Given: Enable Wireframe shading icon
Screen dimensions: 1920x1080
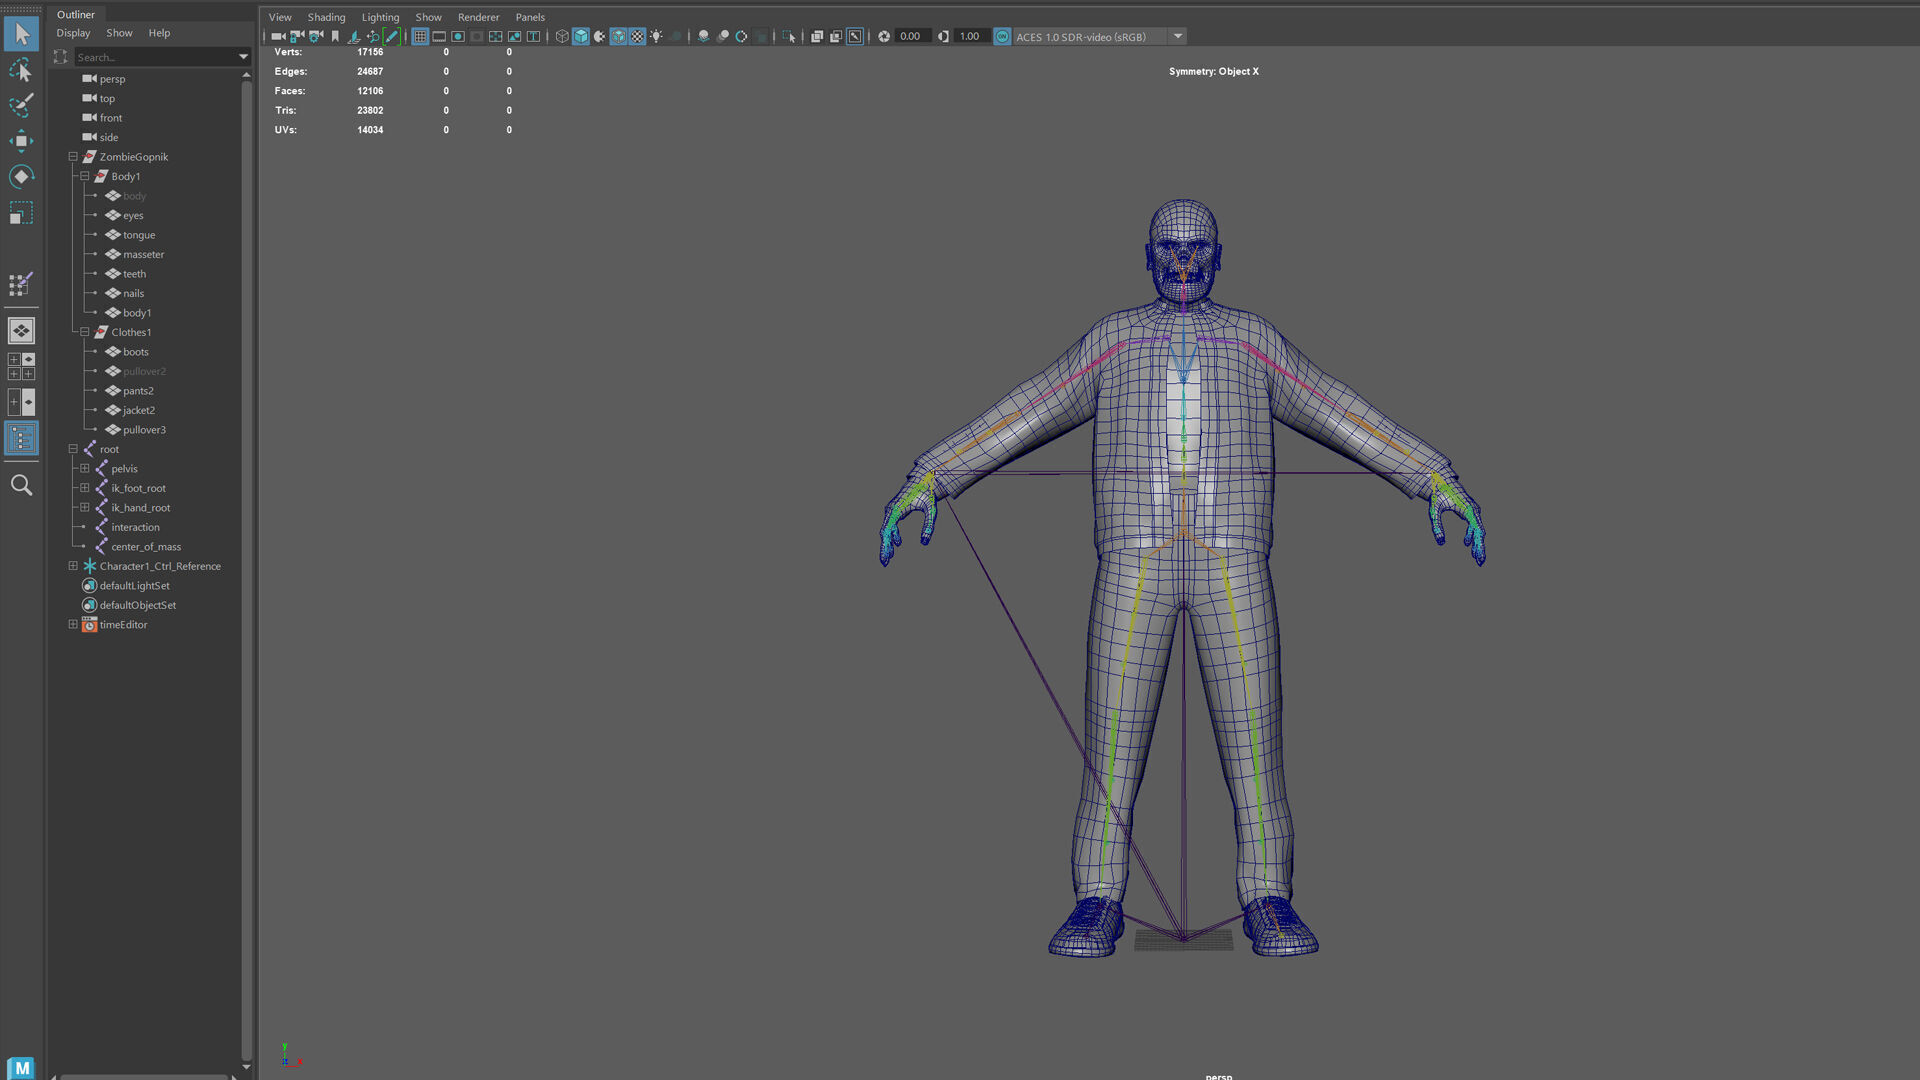Looking at the screenshot, I should pyautogui.click(x=562, y=36).
